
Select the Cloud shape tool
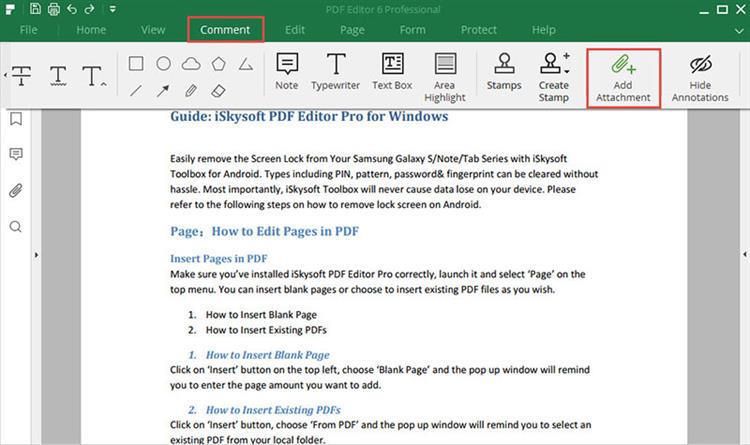click(191, 63)
